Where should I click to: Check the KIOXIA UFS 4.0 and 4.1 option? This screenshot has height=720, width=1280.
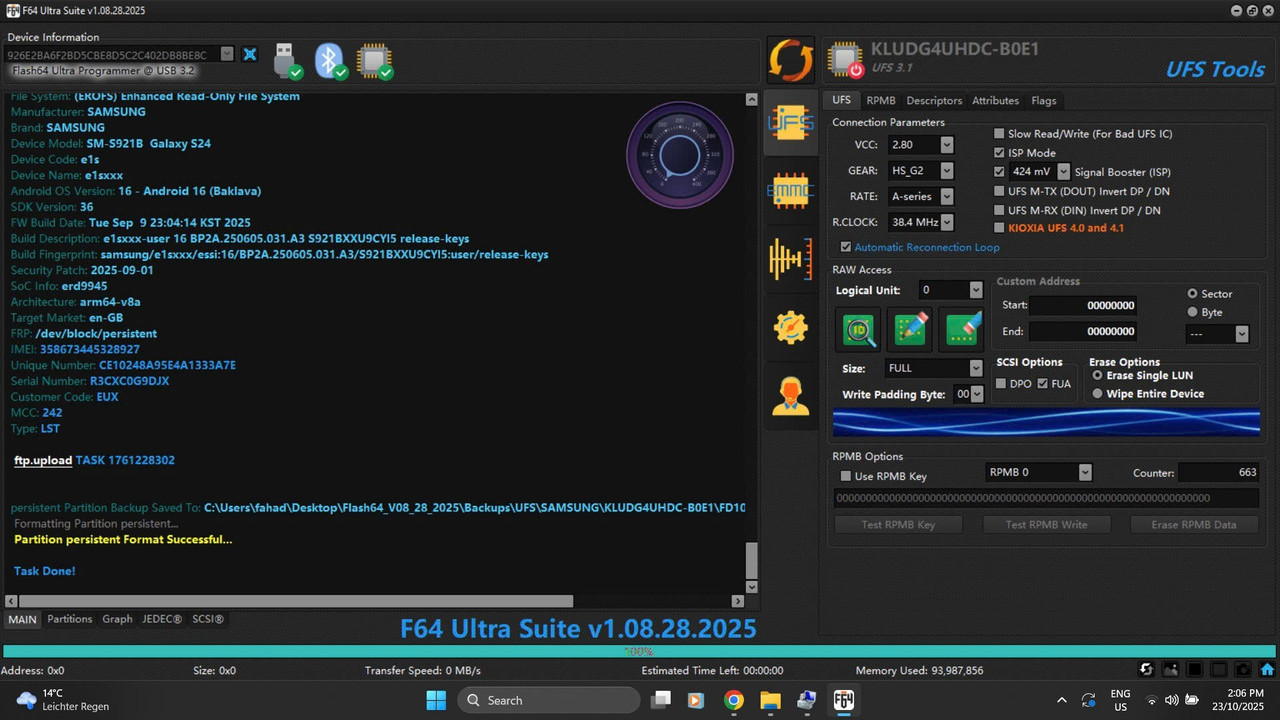click(999, 228)
